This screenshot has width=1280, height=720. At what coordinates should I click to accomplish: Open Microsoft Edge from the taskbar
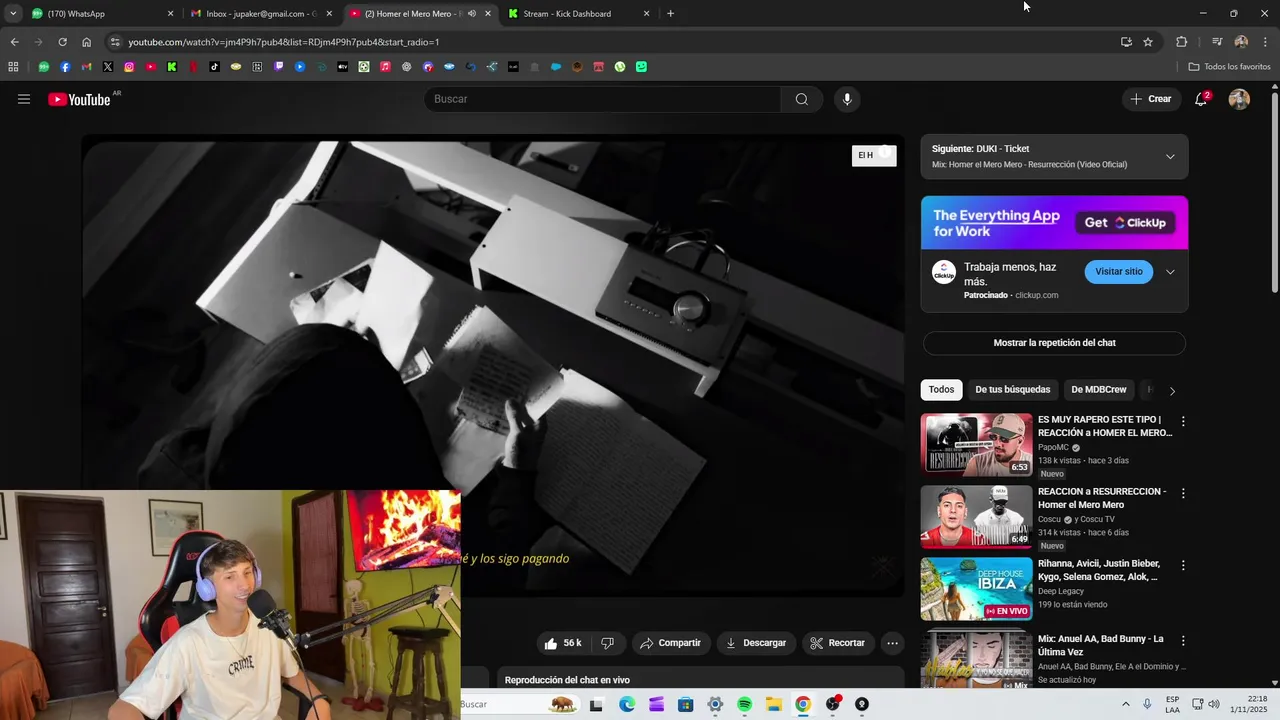[626, 704]
